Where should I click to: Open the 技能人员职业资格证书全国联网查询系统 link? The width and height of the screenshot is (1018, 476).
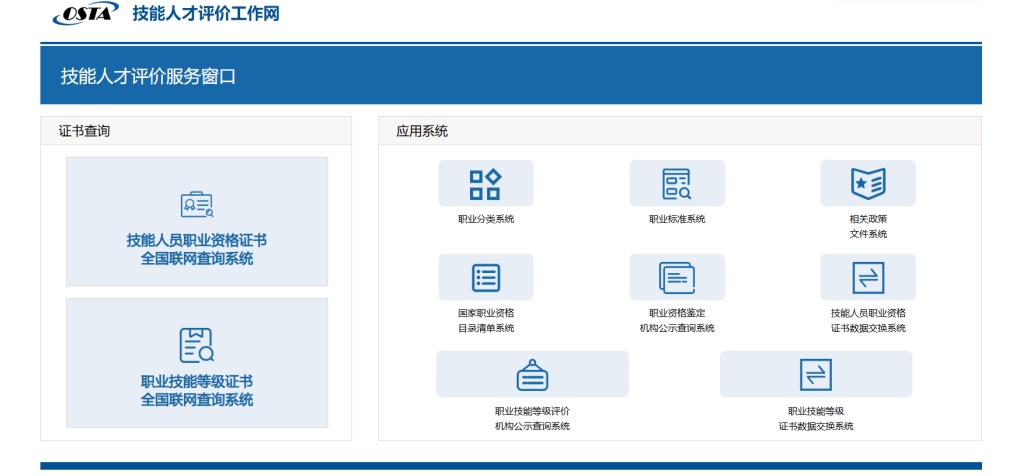coord(196,250)
